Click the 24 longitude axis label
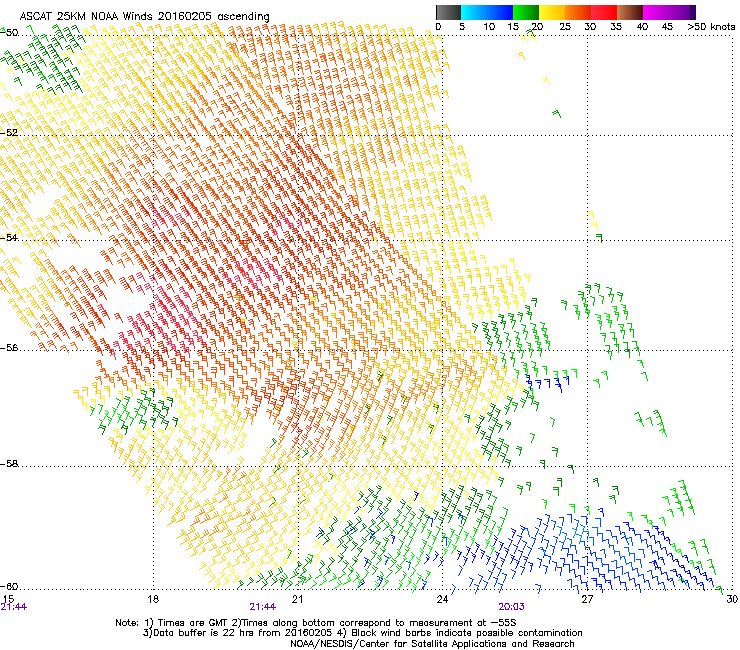This screenshot has height=650, width=740. click(x=442, y=599)
